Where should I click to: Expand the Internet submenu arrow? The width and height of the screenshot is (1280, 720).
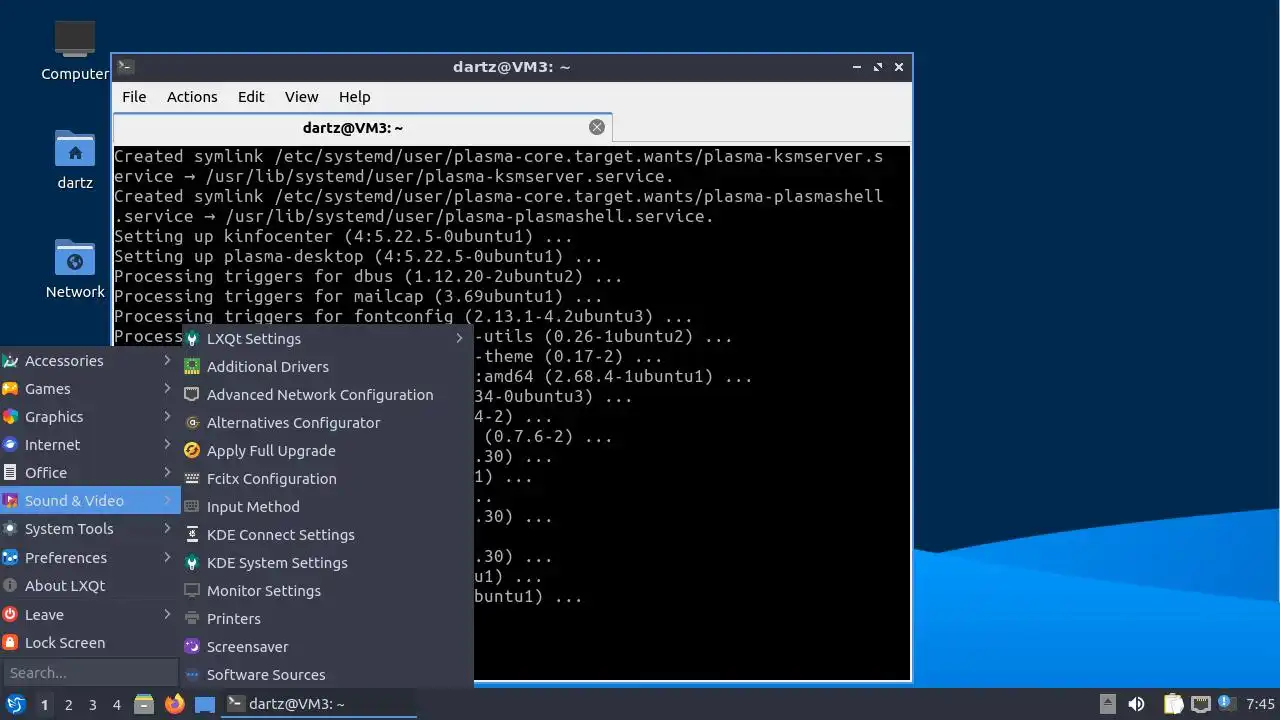(x=168, y=444)
